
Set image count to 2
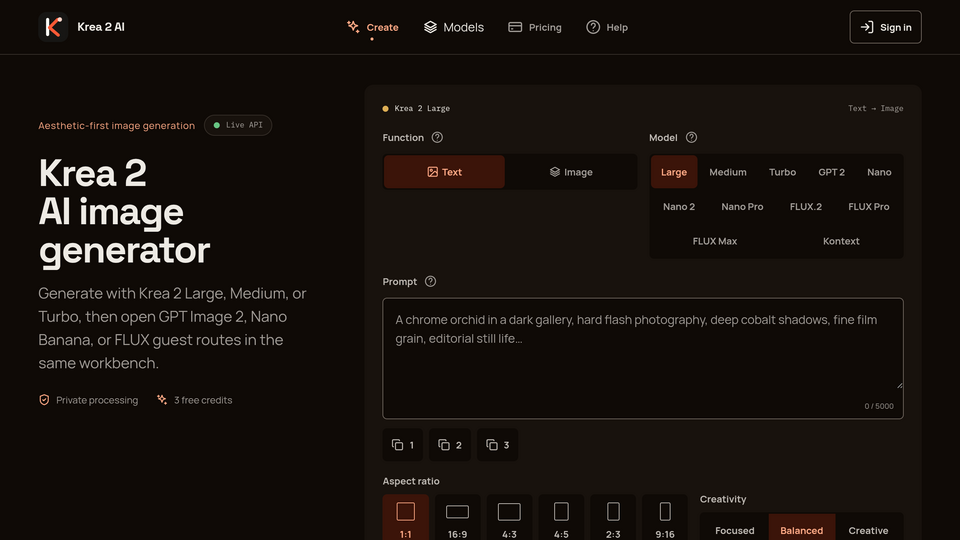point(450,445)
